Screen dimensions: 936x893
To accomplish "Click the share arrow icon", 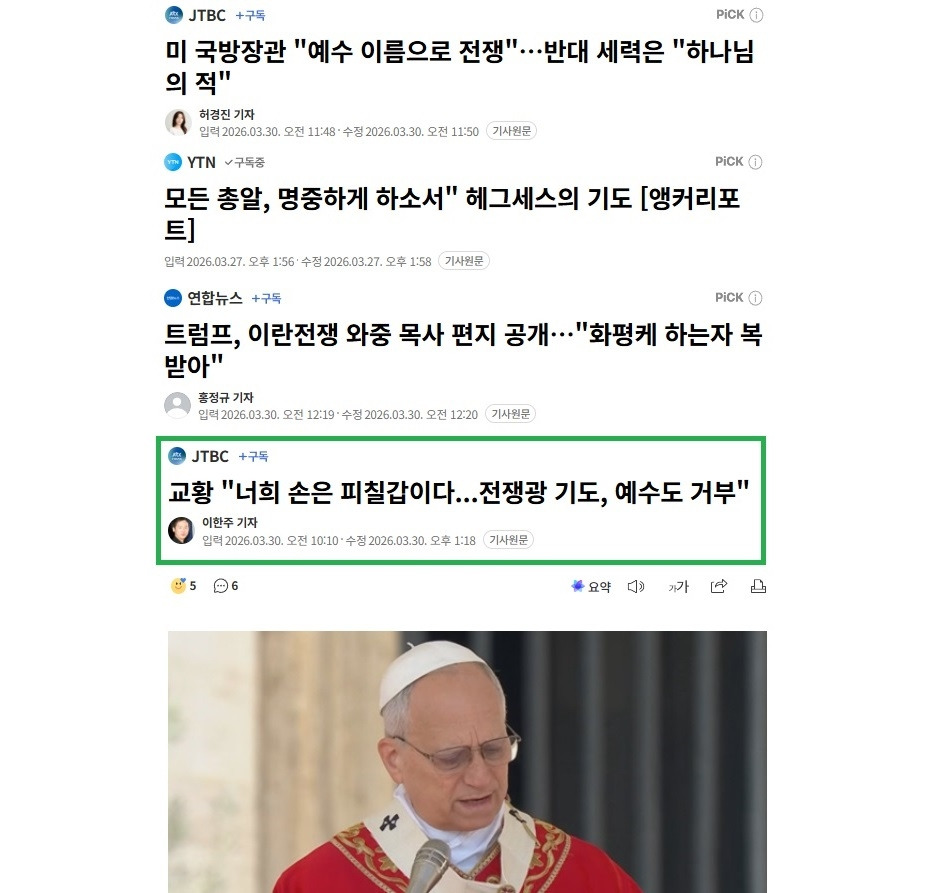I will [x=719, y=586].
